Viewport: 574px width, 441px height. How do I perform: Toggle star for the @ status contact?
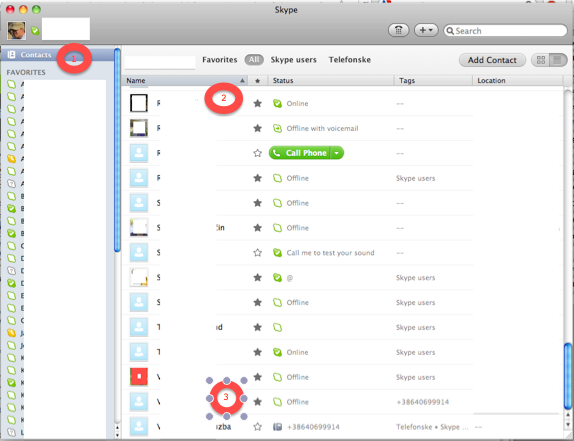[258, 278]
